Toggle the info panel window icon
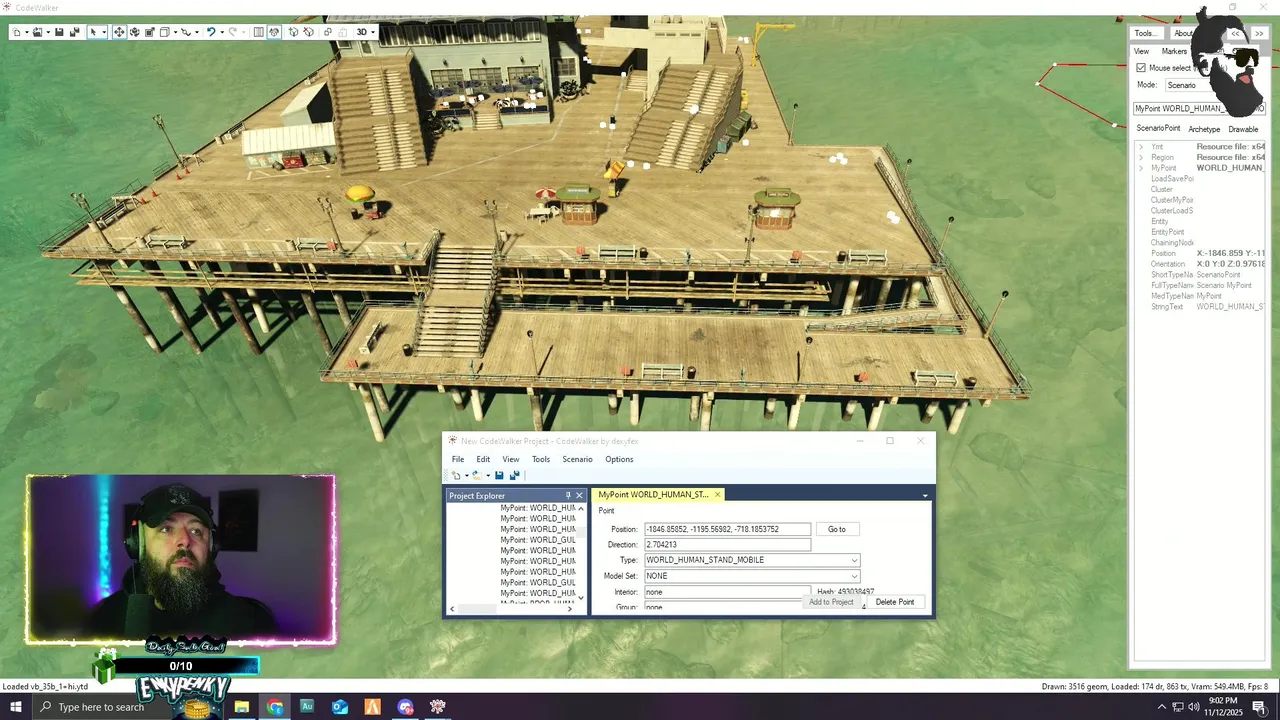This screenshot has width=1280, height=720. [x=258, y=32]
